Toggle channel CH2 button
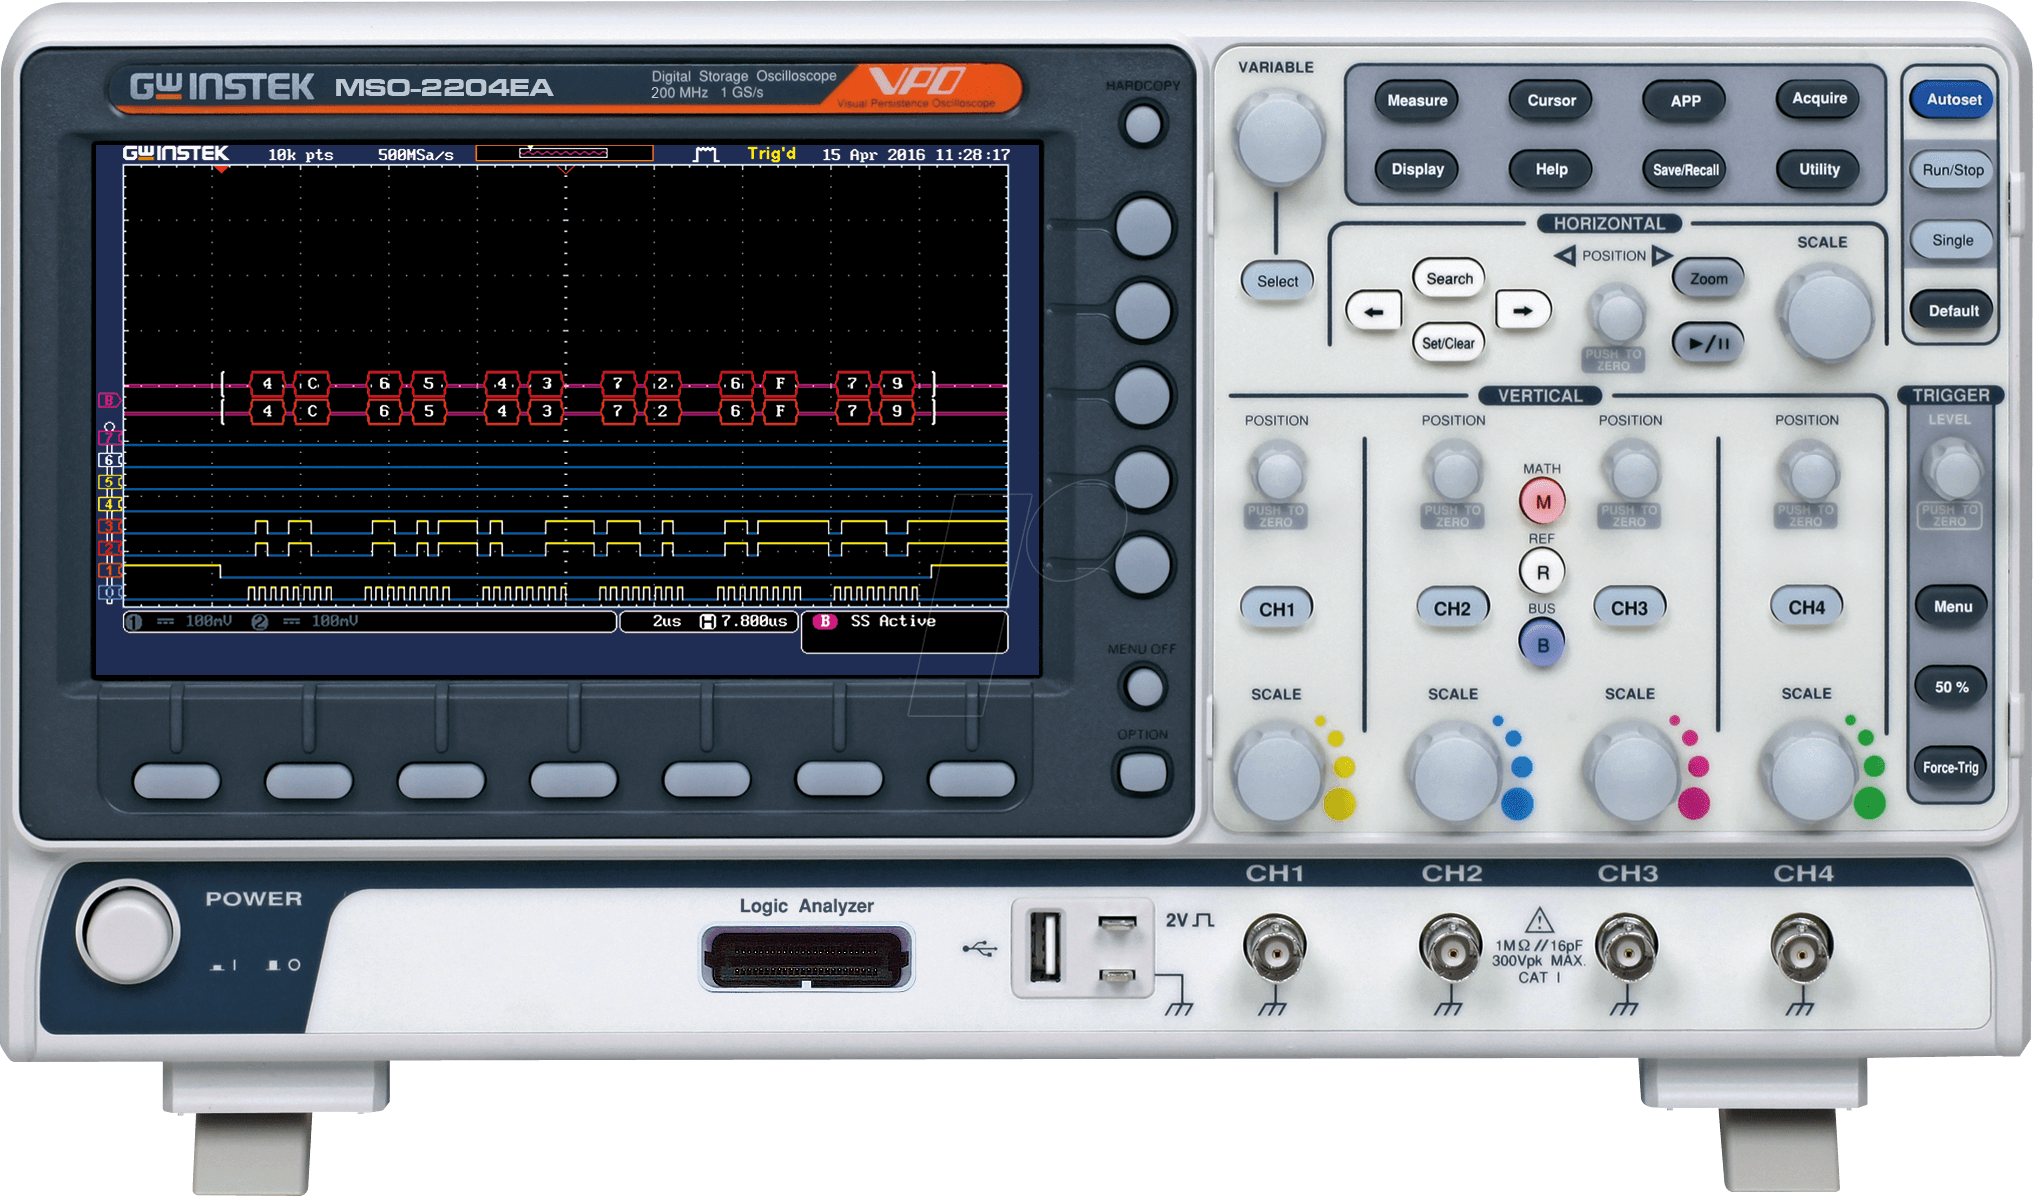The image size is (2033, 1196). pyautogui.click(x=1452, y=608)
